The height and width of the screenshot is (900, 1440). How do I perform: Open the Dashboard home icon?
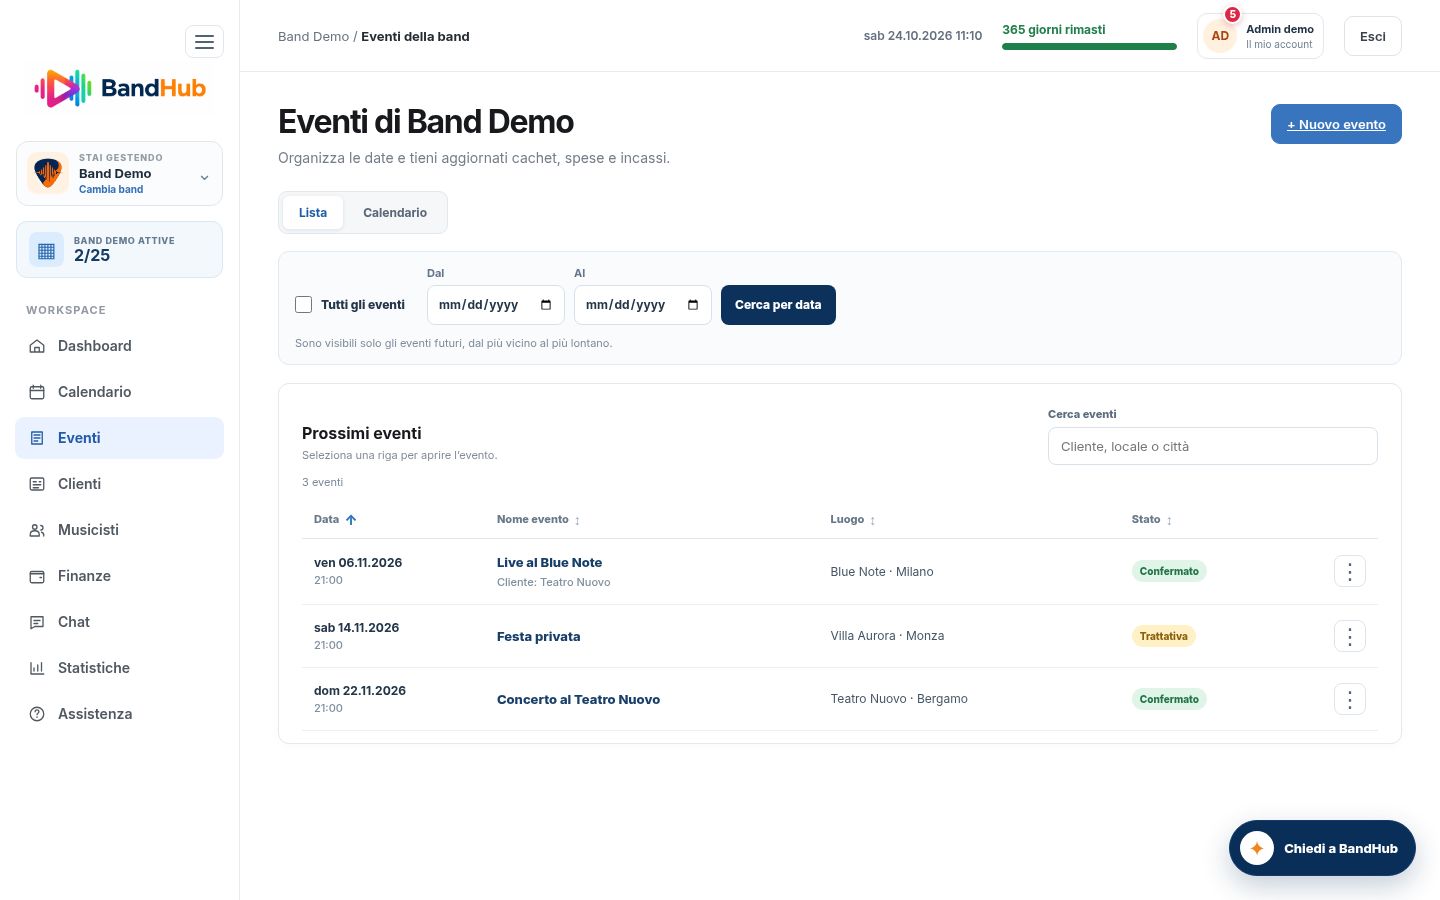pyautogui.click(x=37, y=346)
